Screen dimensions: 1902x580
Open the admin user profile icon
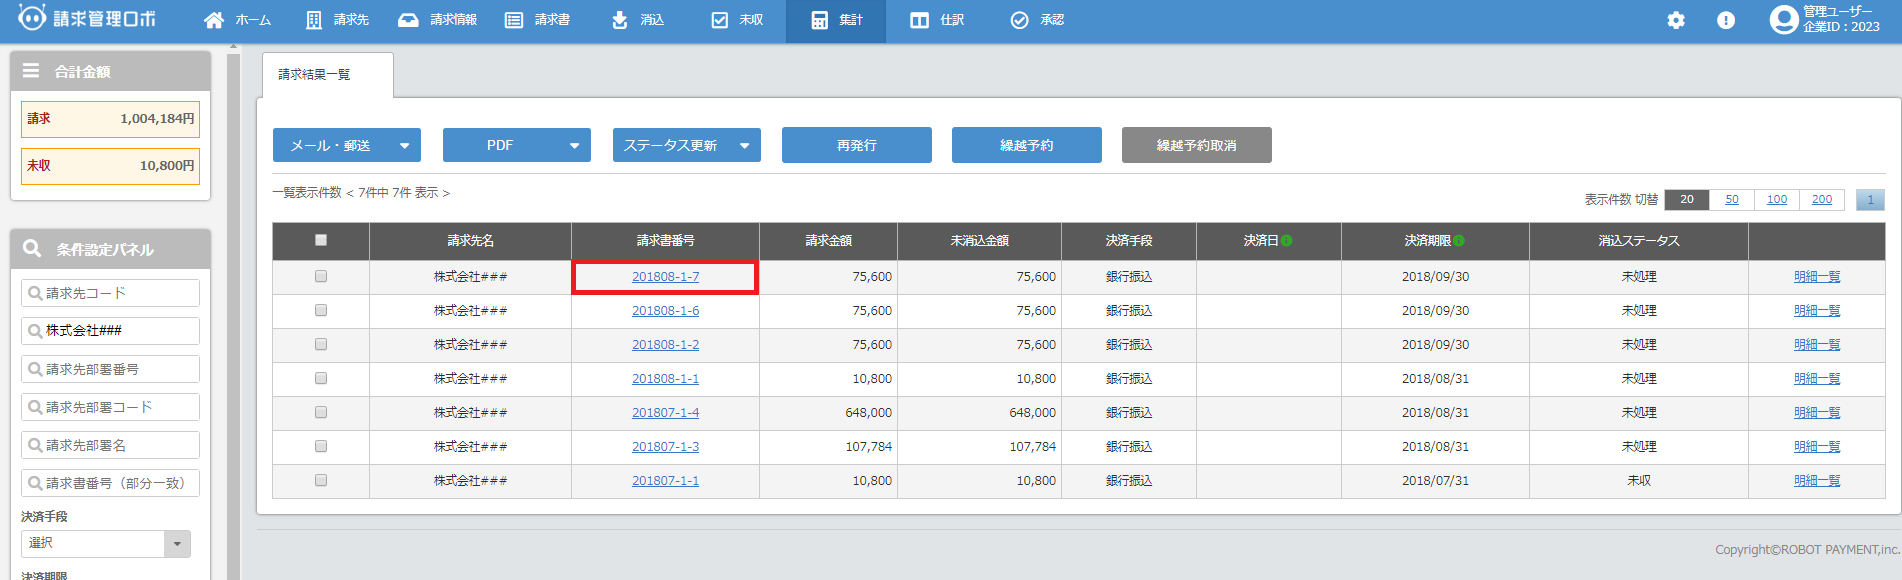1783,20
